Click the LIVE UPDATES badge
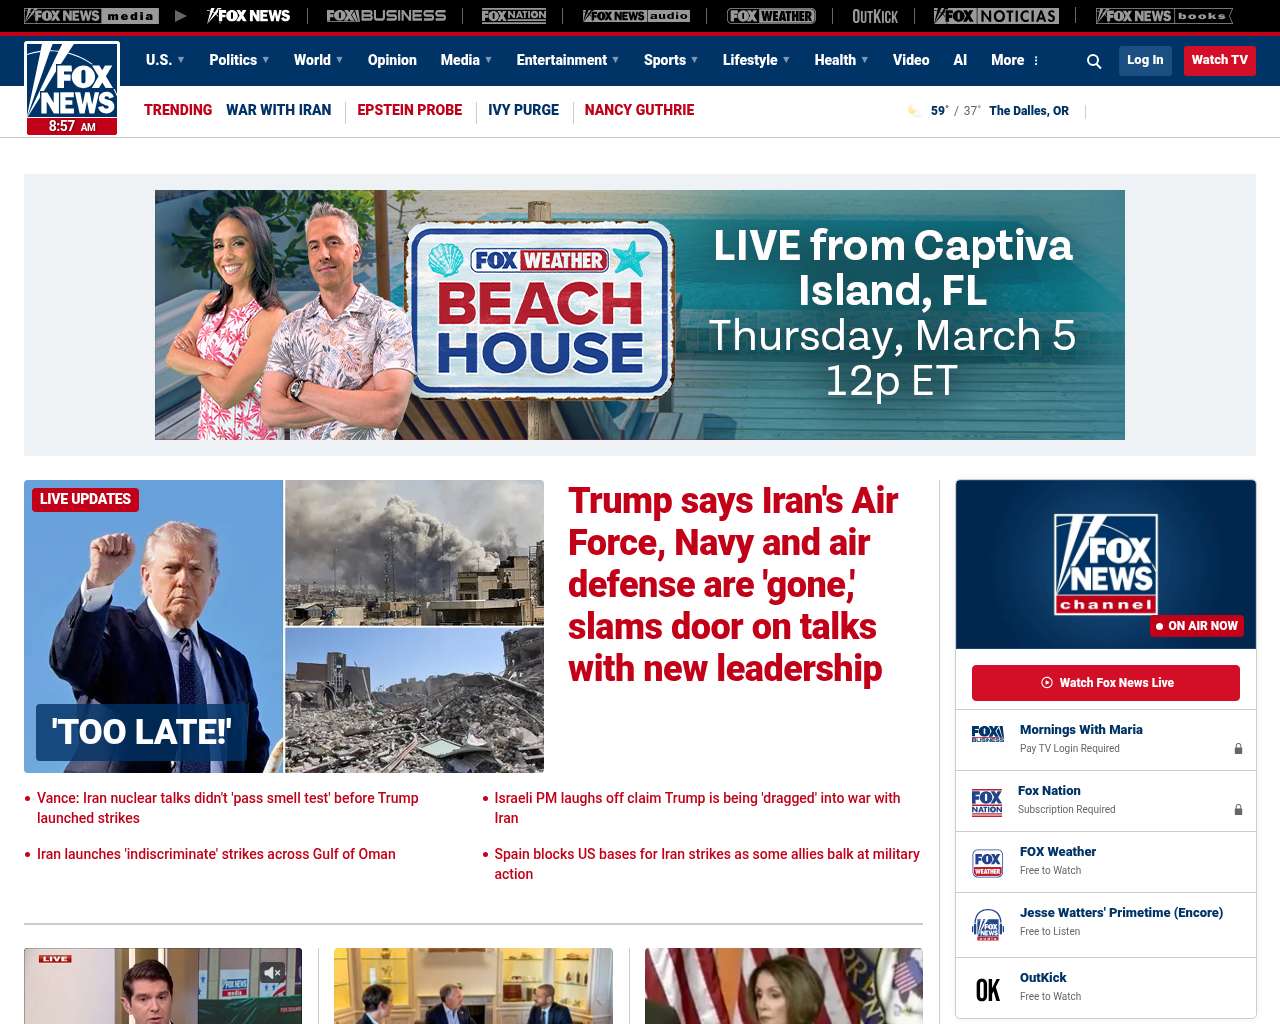The image size is (1280, 1024). [x=85, y=499]
